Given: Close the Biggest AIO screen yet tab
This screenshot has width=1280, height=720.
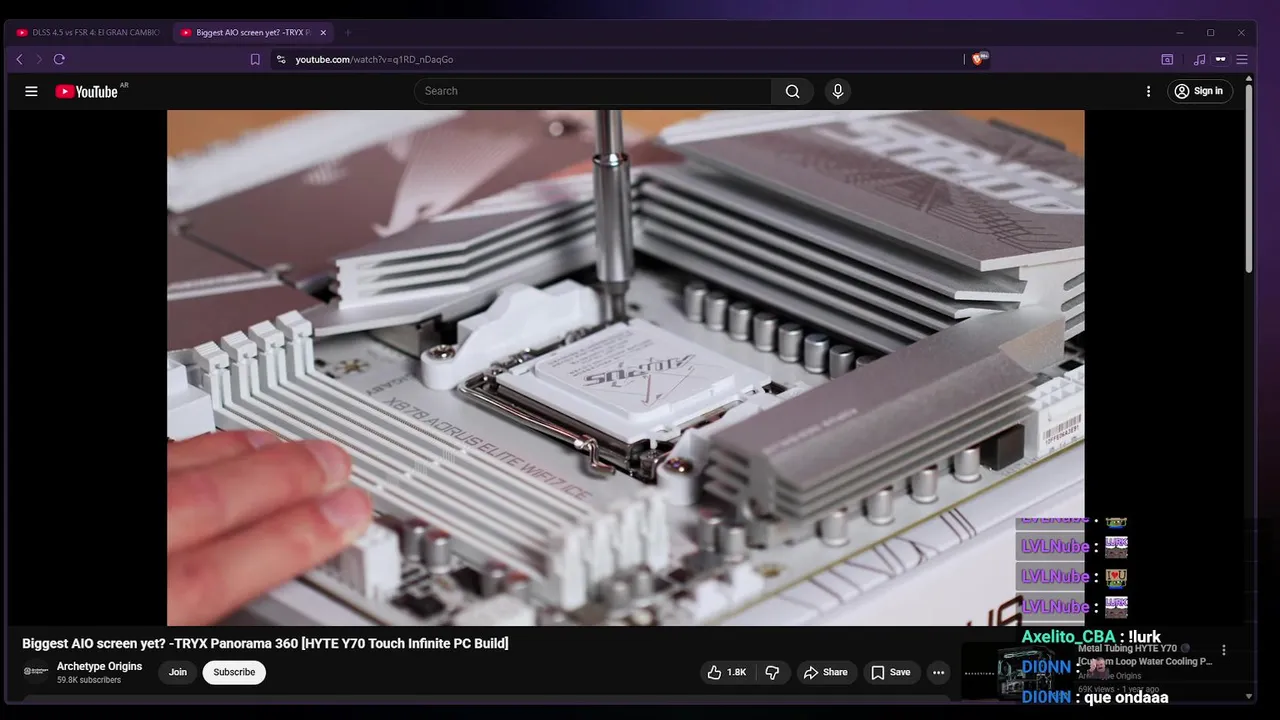Looking at the screenshot, I should 323,33.
